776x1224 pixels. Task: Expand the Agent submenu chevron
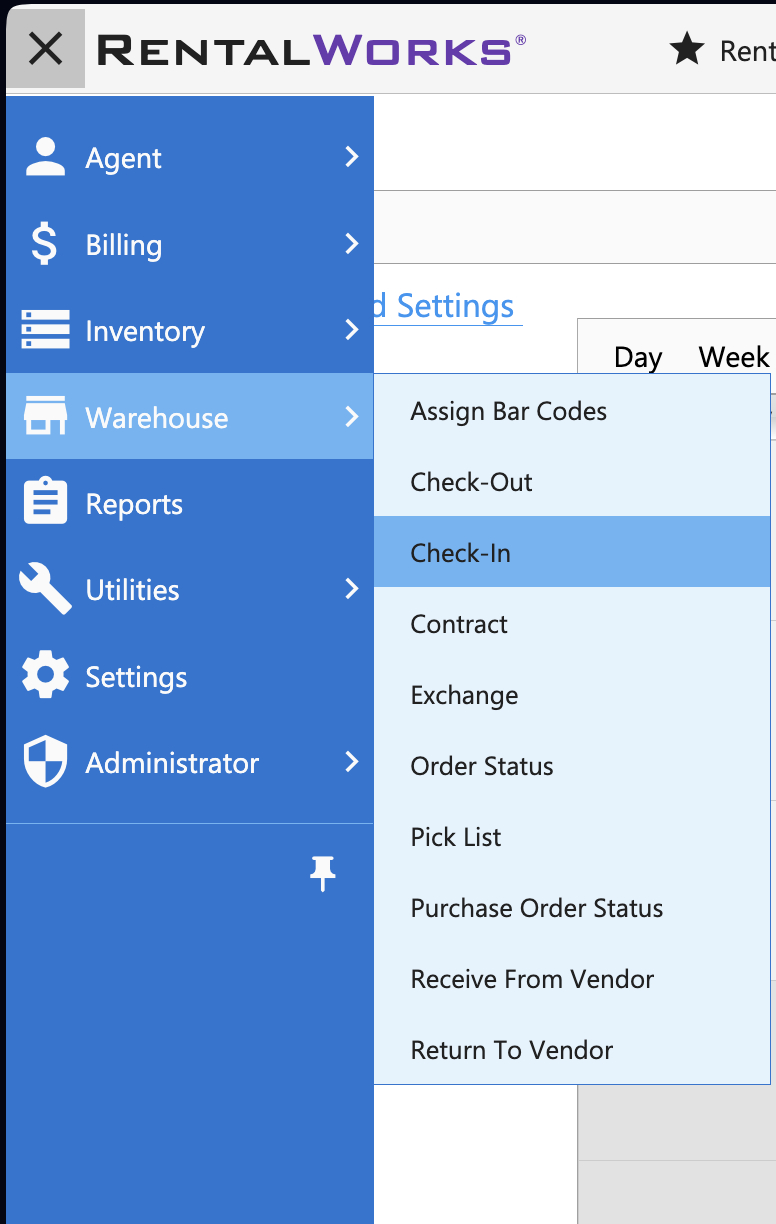(351, 157)
